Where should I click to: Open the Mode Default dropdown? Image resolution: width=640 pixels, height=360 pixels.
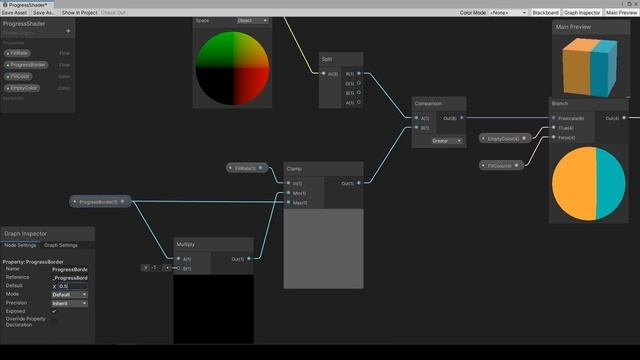click(x=69, y=294)
